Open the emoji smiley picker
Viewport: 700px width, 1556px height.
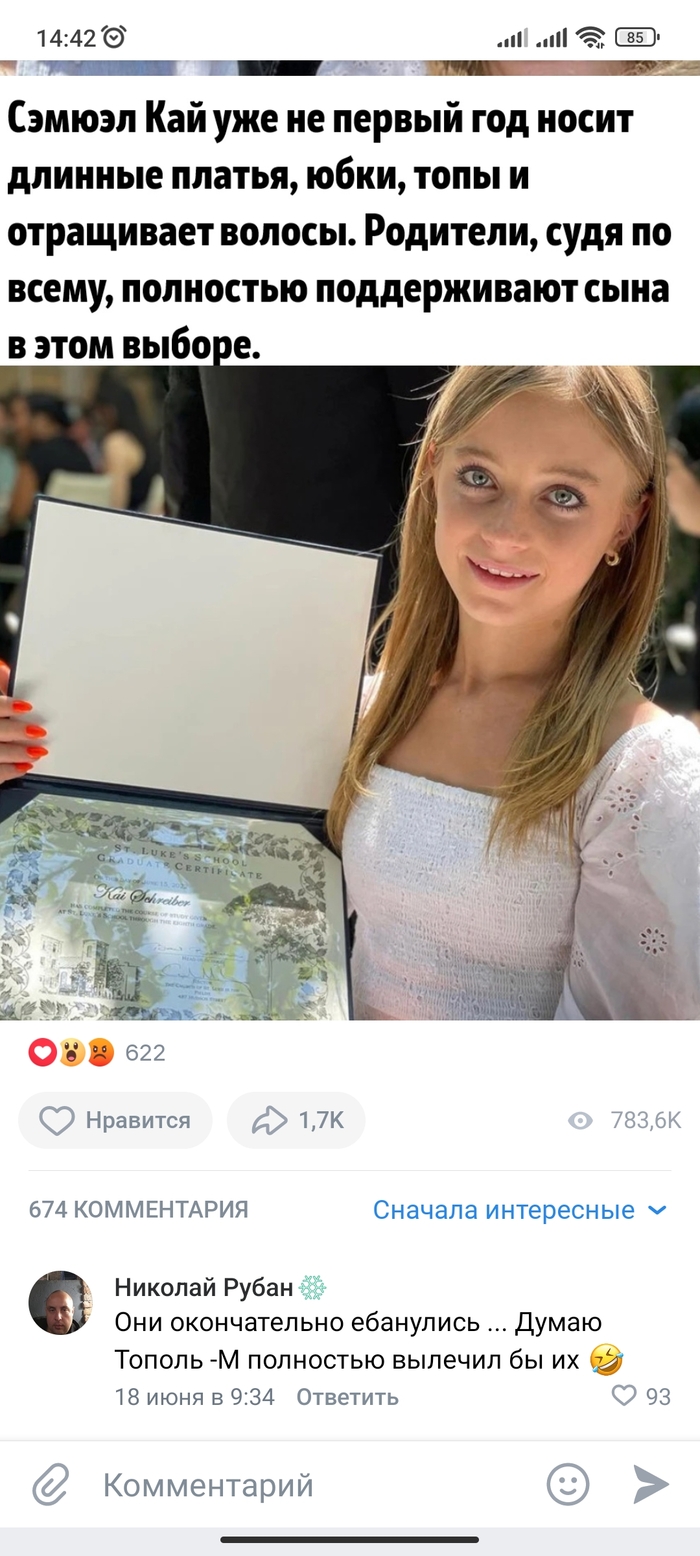(x=567, y=1484)
